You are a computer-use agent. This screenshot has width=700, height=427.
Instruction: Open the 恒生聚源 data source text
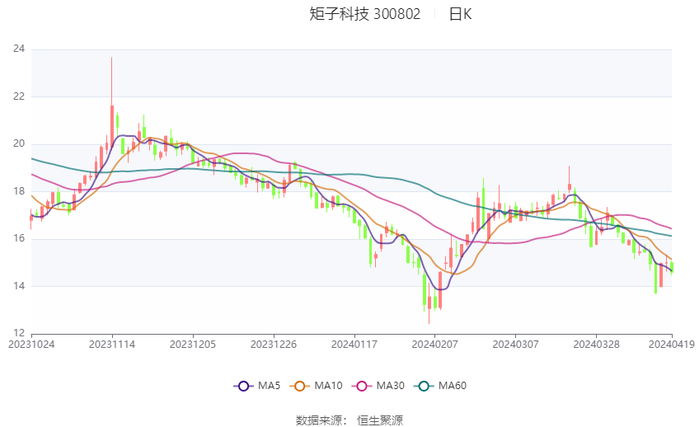[381, 420]
